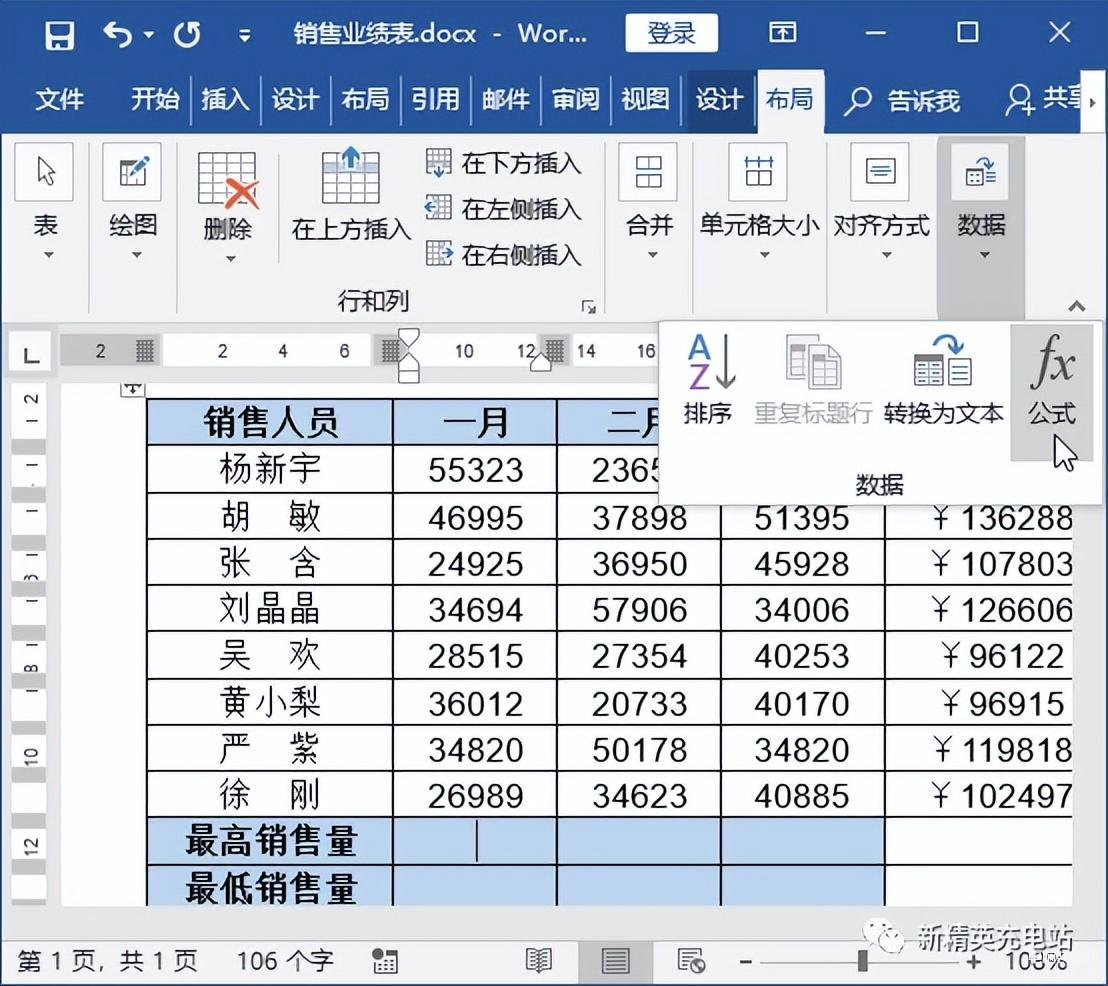Click the table move handle

point(133,389)
